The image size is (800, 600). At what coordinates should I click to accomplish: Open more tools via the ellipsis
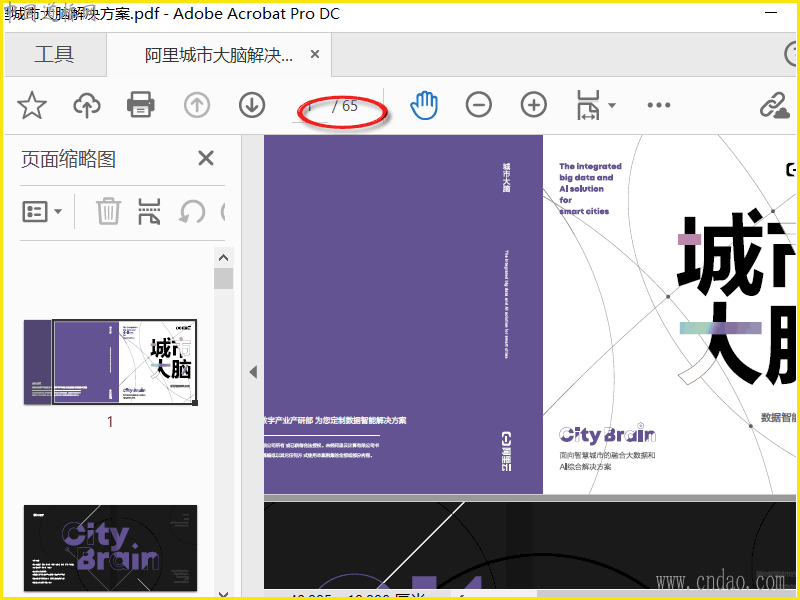659,105
